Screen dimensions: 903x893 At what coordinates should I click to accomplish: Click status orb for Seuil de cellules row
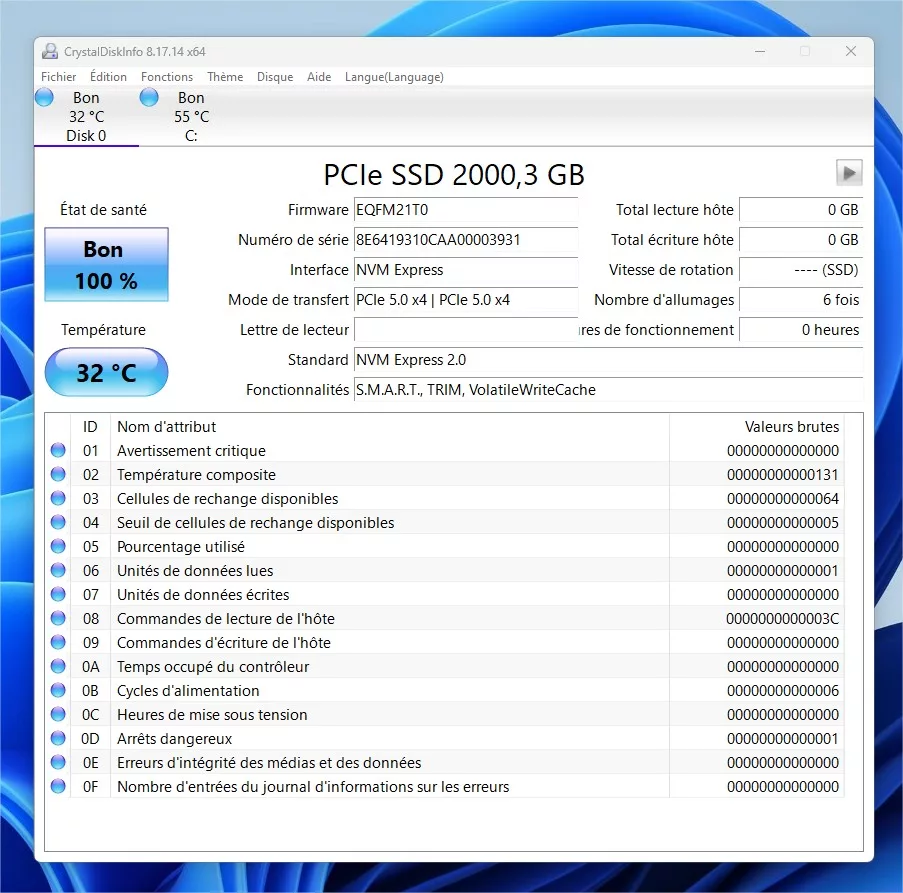click(58, 522)
